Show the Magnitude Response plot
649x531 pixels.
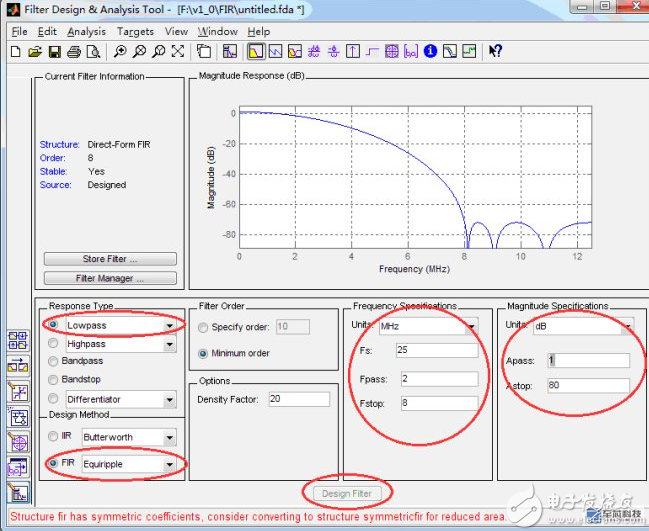256,52
